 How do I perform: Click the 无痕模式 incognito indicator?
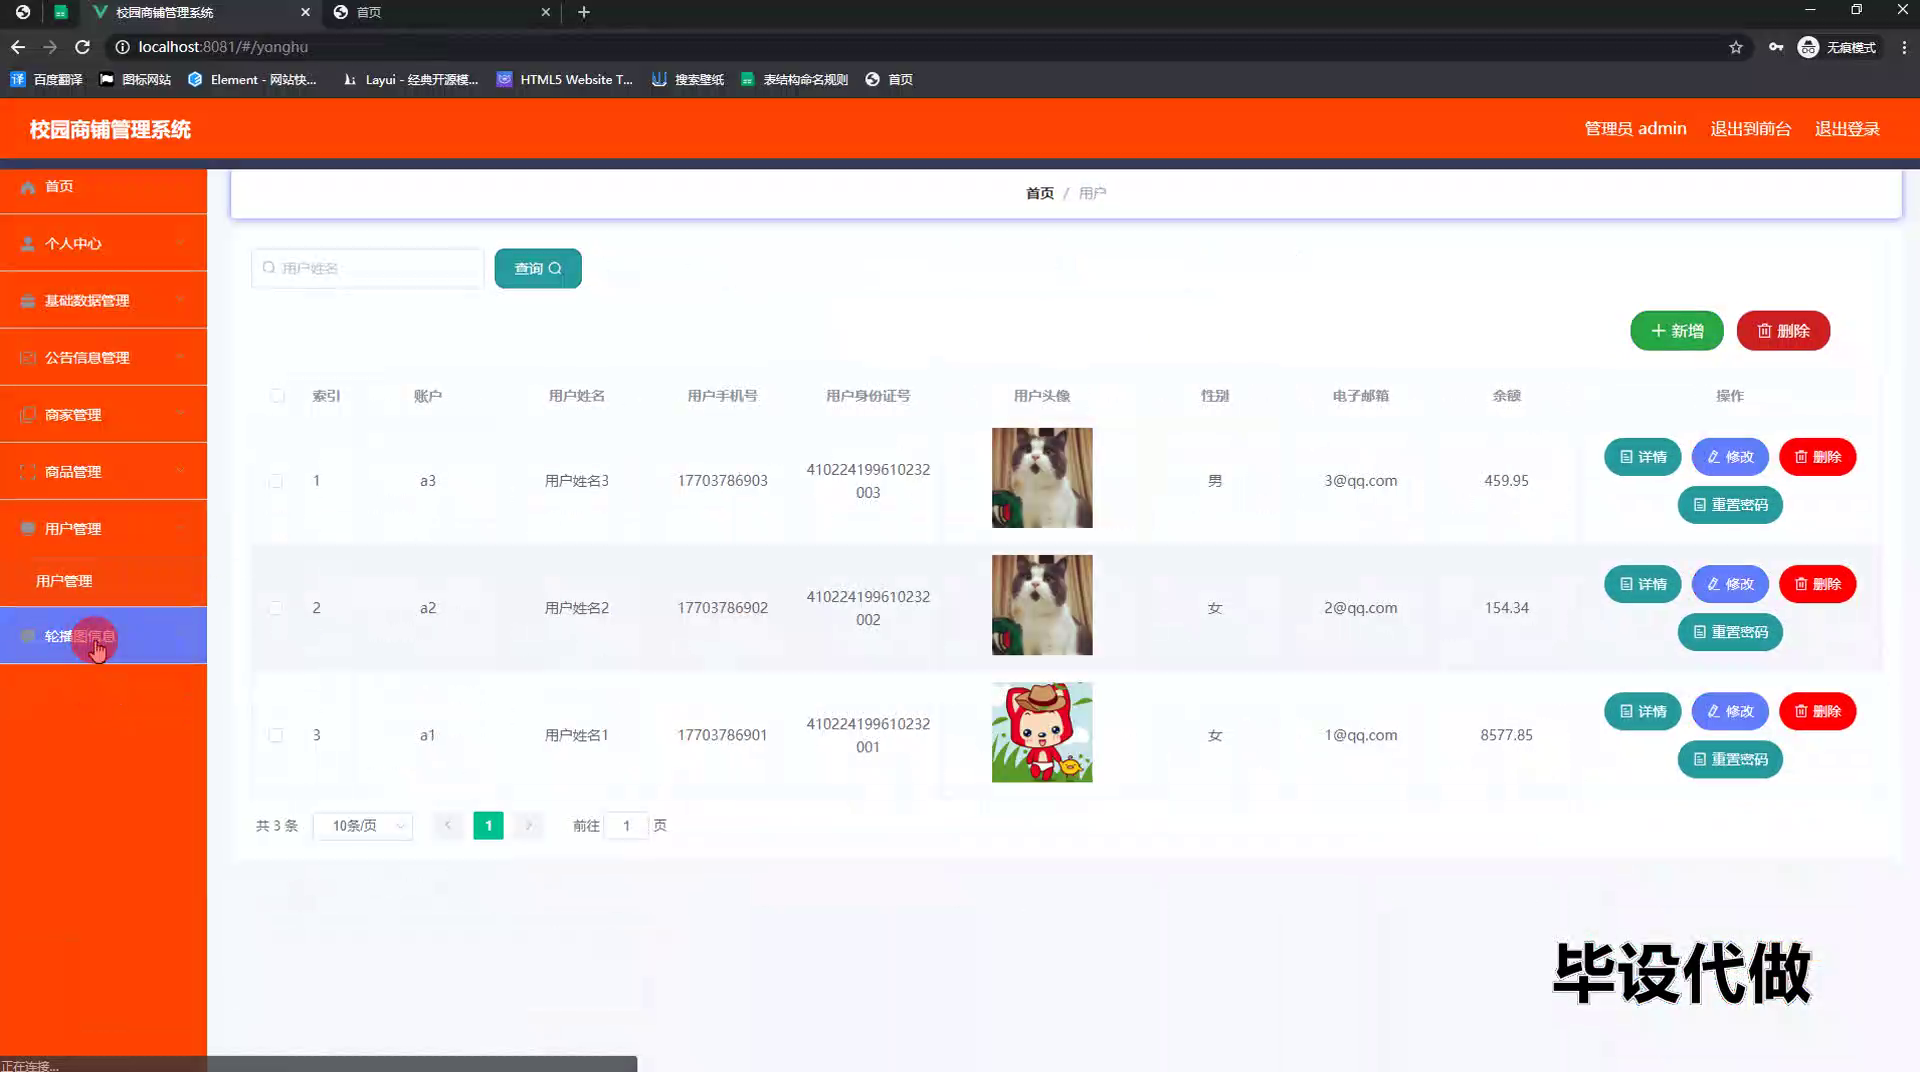coord(1837,47)
